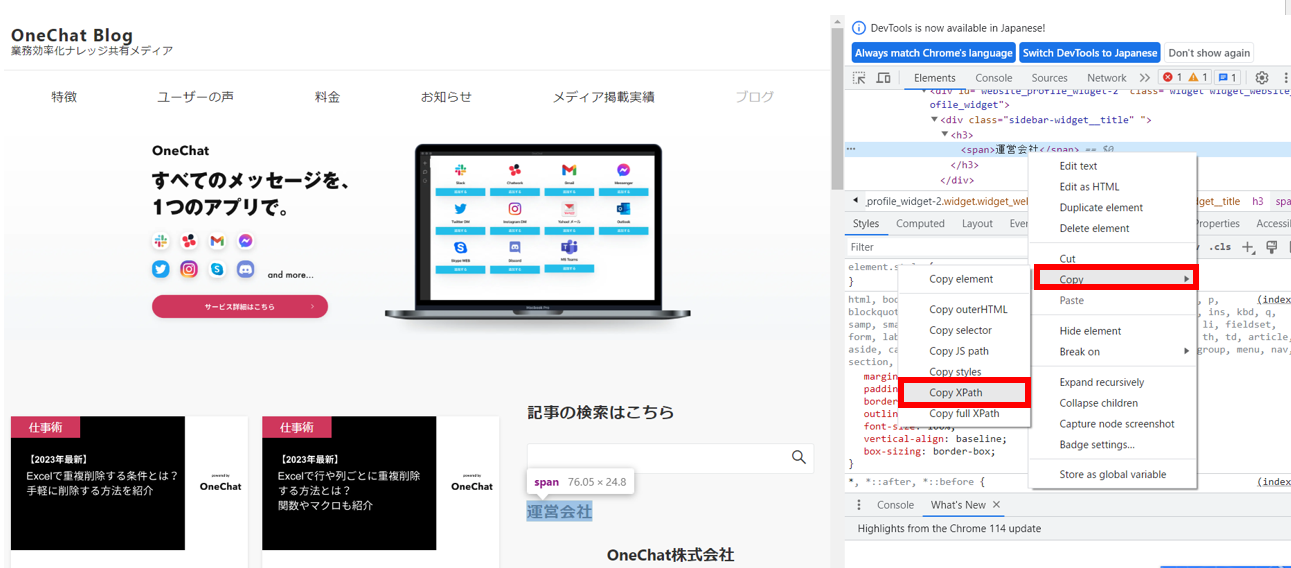Open the Console drawer tab
The image size is (1291, 568).
tap(895, 505)
